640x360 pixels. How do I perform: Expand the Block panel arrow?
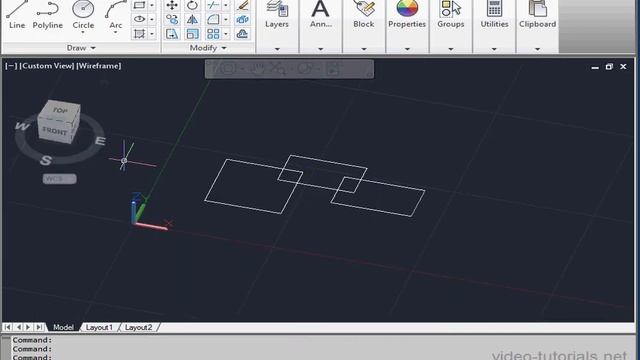(x=364, y=49)
